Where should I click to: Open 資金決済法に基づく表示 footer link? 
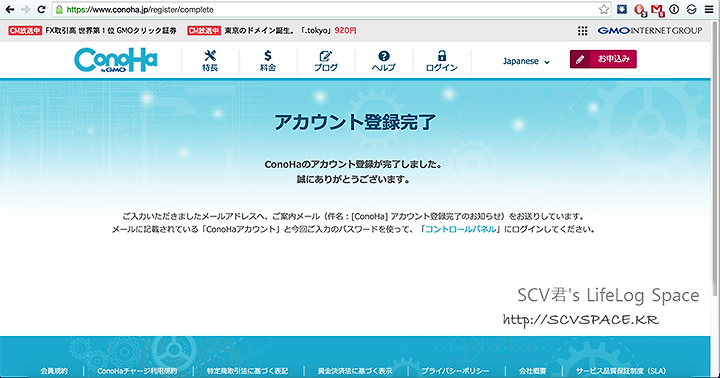point(355,371)
